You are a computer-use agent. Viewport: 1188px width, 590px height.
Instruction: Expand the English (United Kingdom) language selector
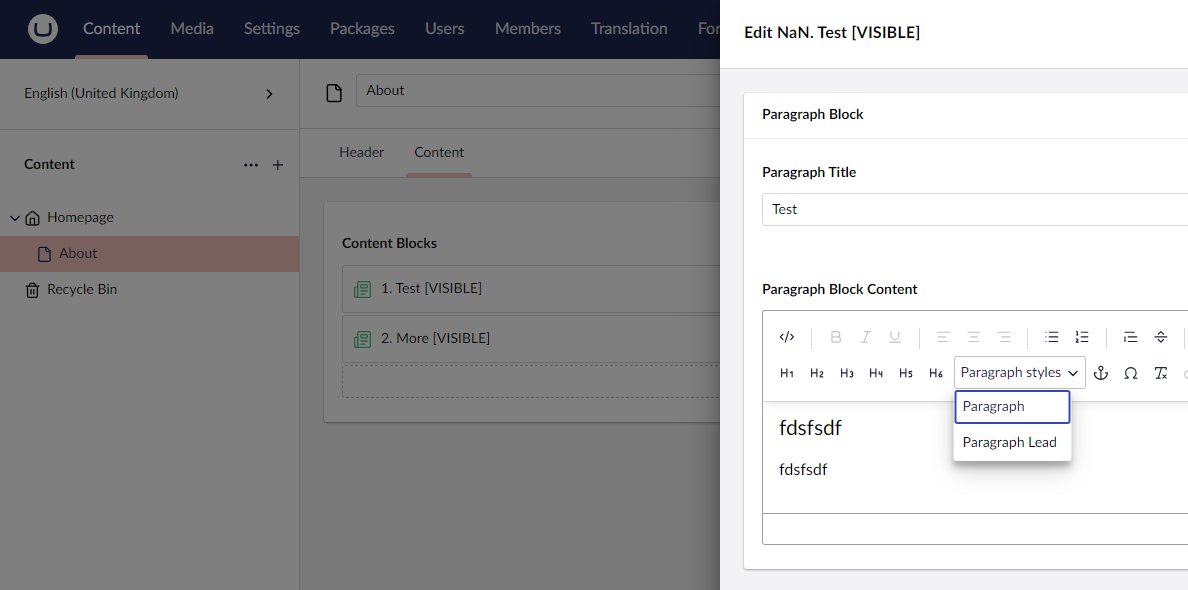[x=268, y=93]
